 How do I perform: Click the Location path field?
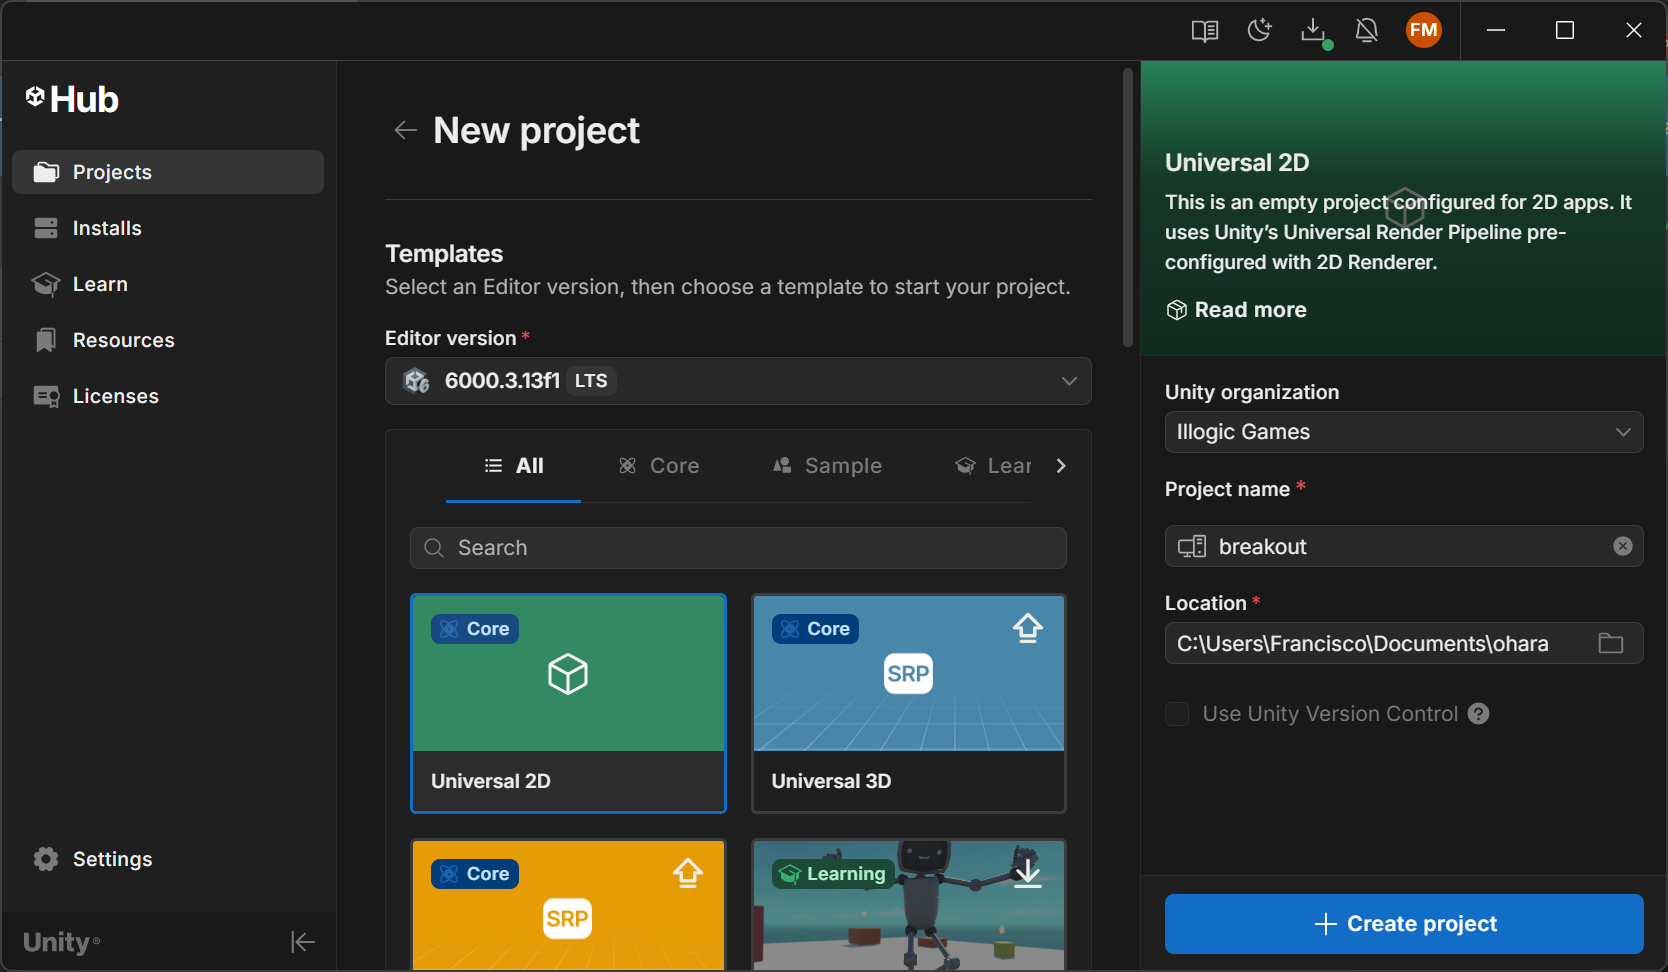coord(1404,643)
